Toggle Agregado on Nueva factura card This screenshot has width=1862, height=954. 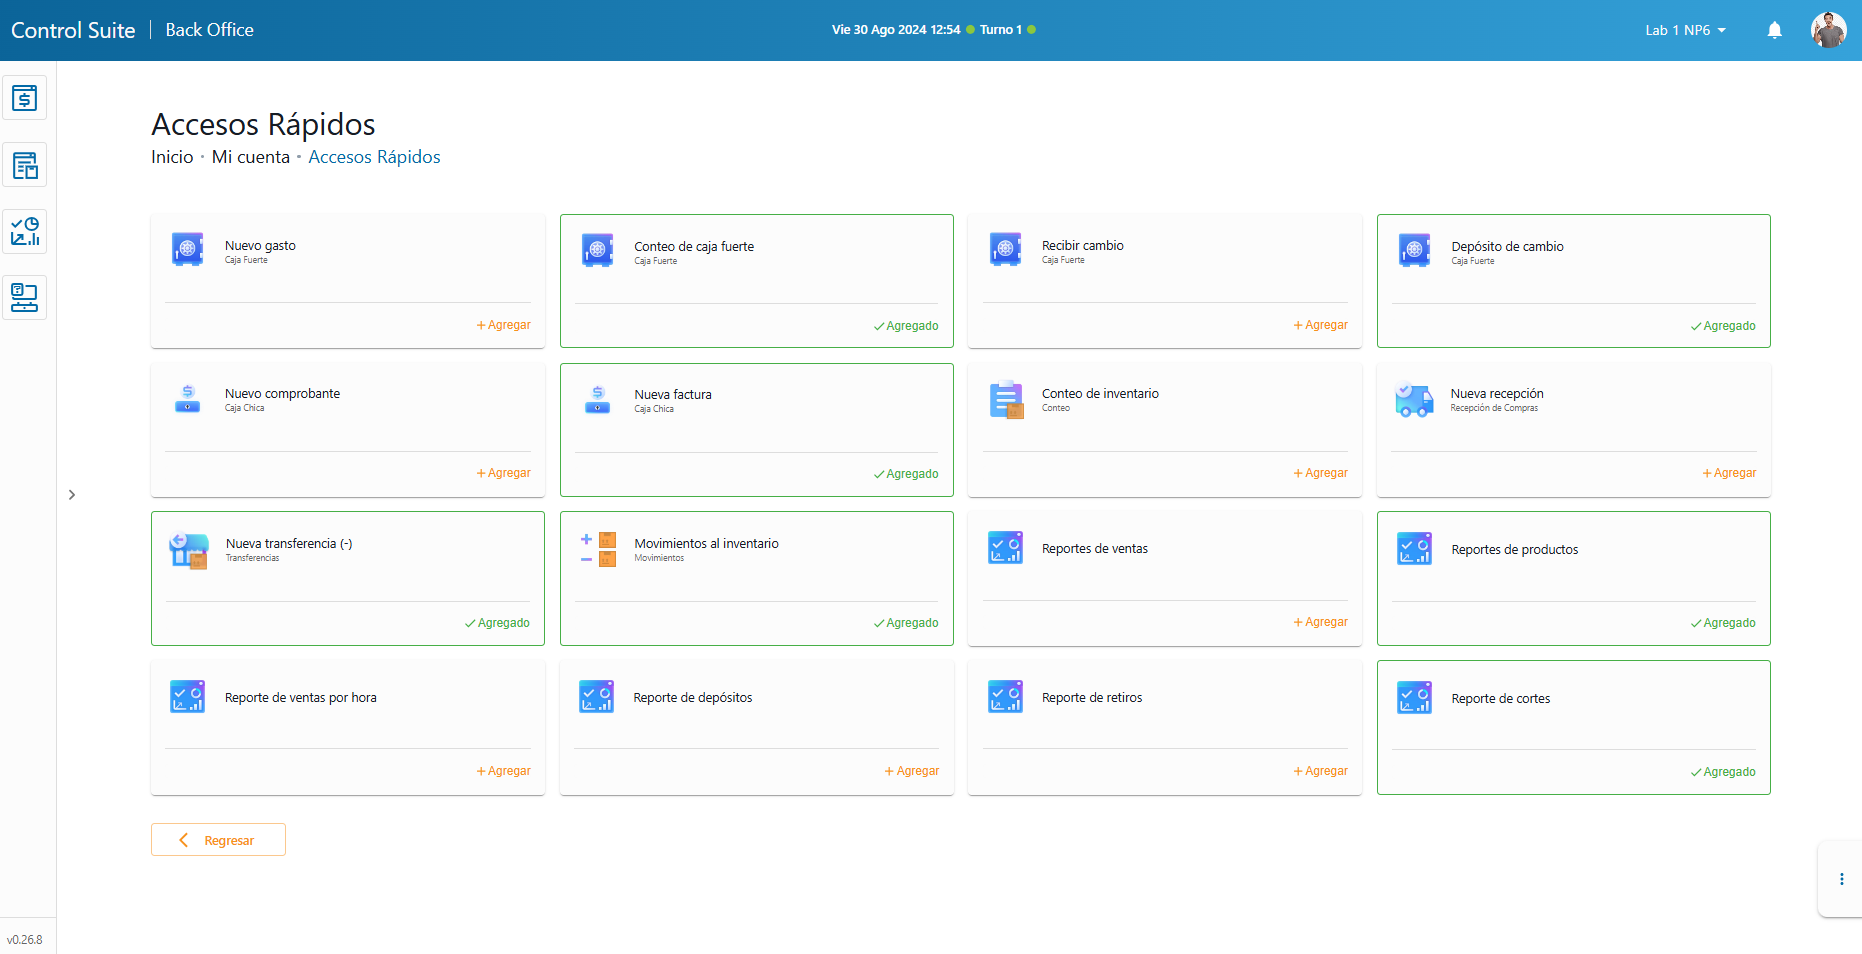[906, 474]
